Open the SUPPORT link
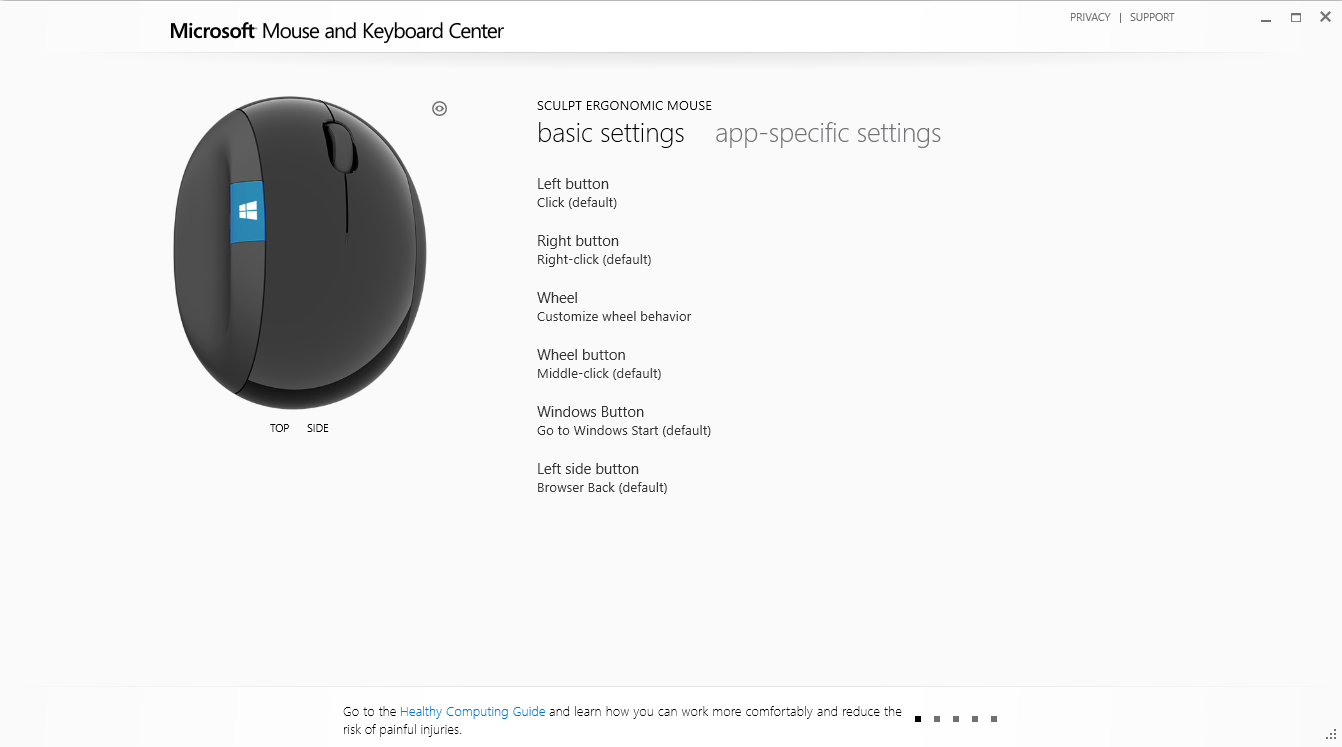1342x747 pixels. 1152,17
